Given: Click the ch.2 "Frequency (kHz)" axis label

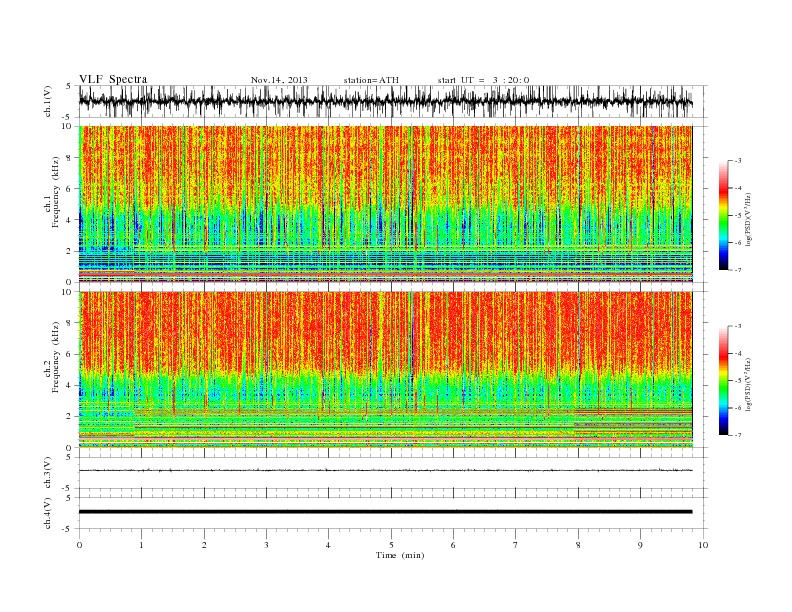Looking at the screenshot, I should click(56, 358).
